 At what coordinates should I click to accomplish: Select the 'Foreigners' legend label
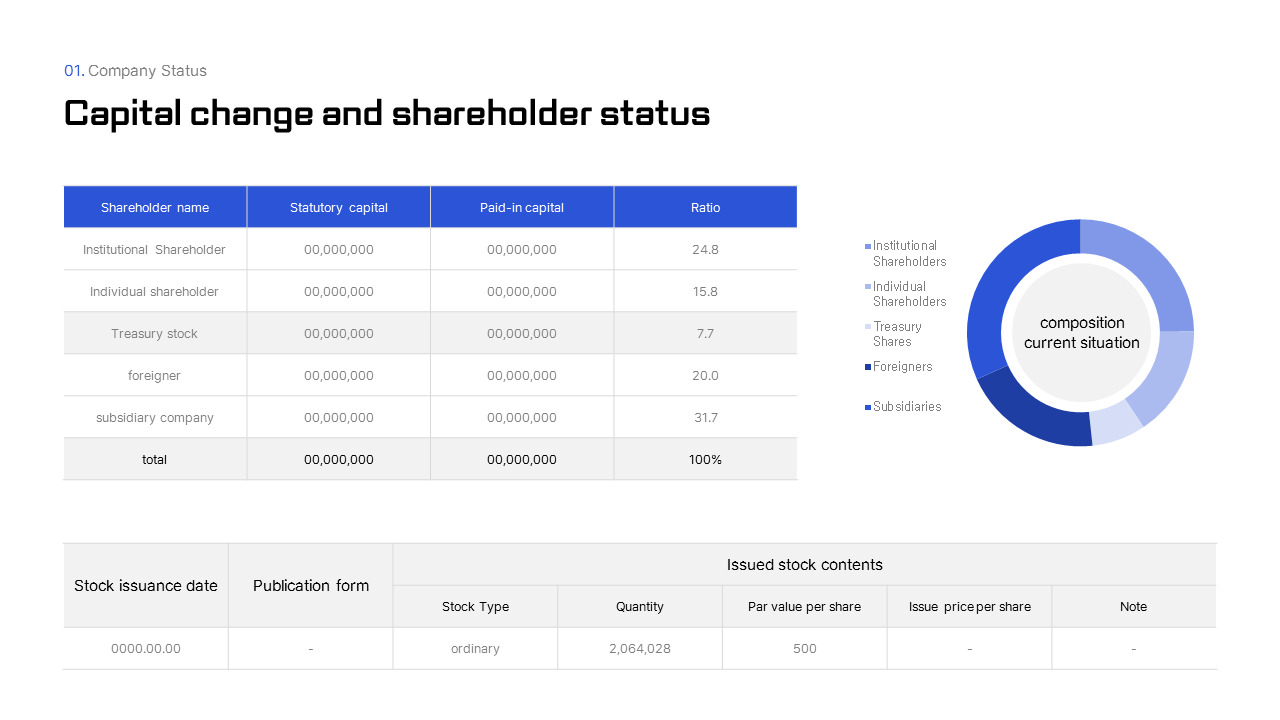tap(902, 367)
